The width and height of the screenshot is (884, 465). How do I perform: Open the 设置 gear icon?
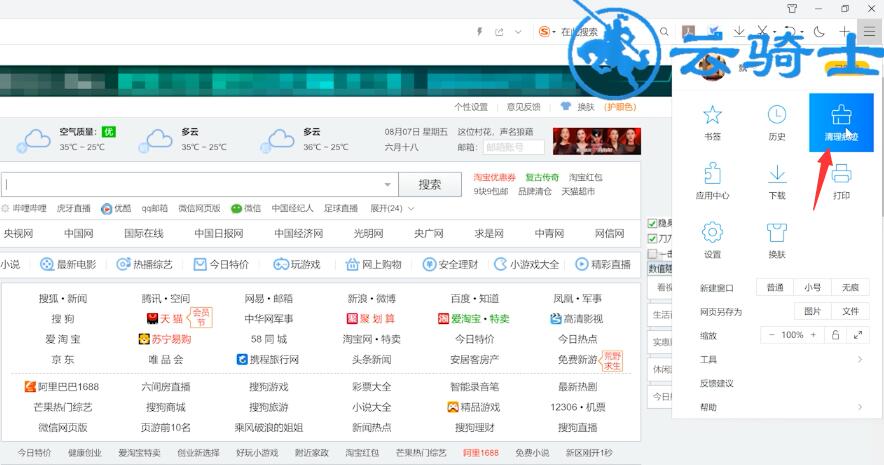[x=713, y=232]
